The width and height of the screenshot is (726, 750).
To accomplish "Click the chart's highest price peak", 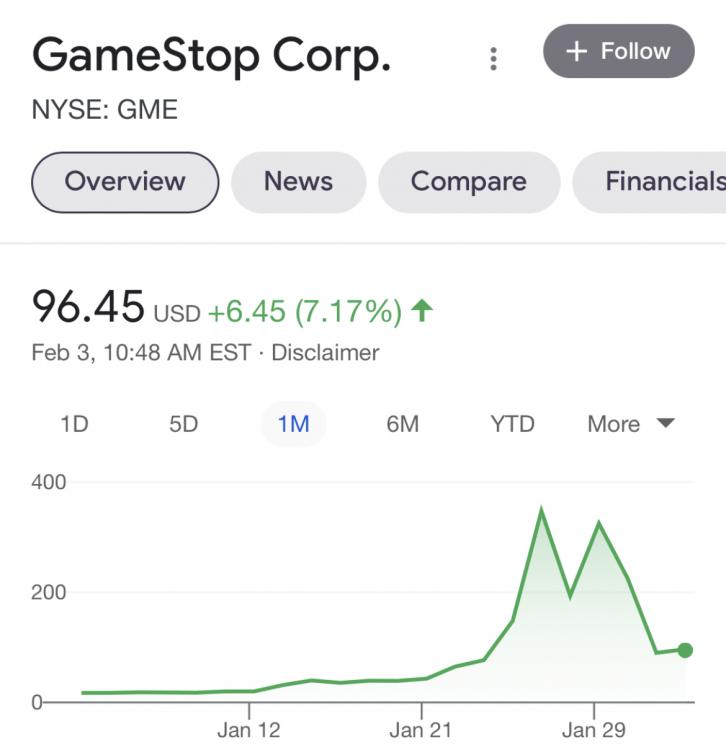I will pyautogui.click(x=541, y=512).
